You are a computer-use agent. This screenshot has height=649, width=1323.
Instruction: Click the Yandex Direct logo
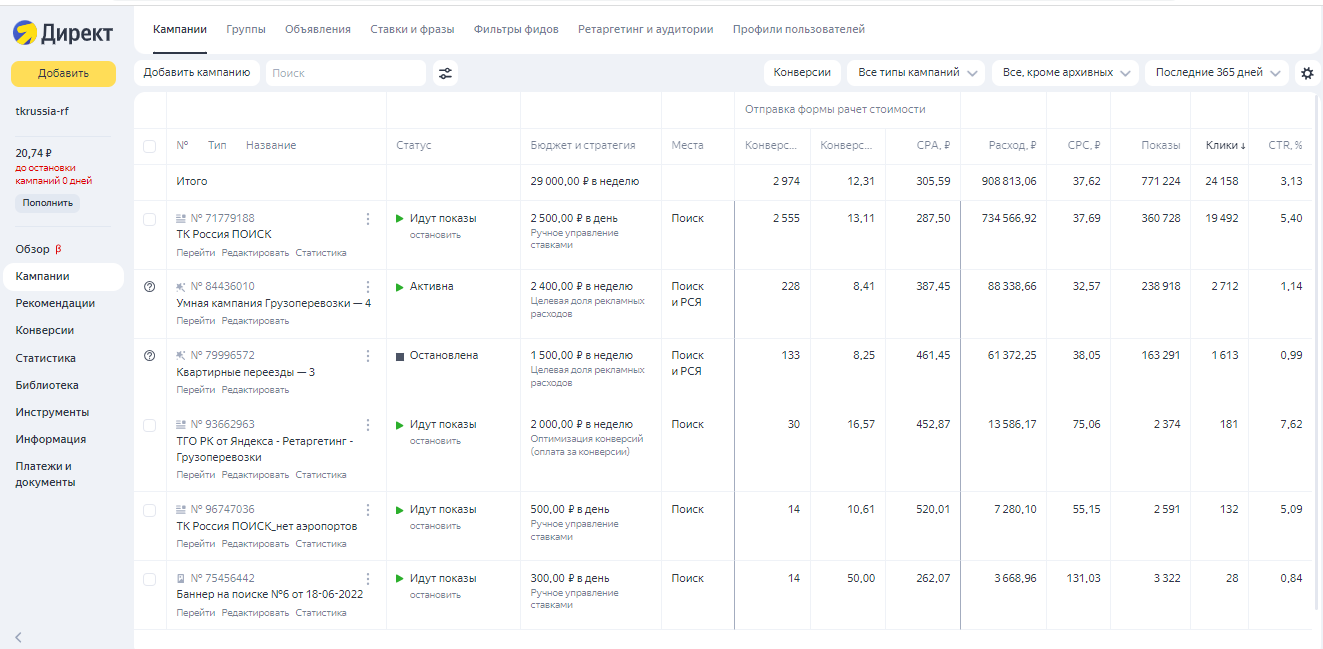63,33
